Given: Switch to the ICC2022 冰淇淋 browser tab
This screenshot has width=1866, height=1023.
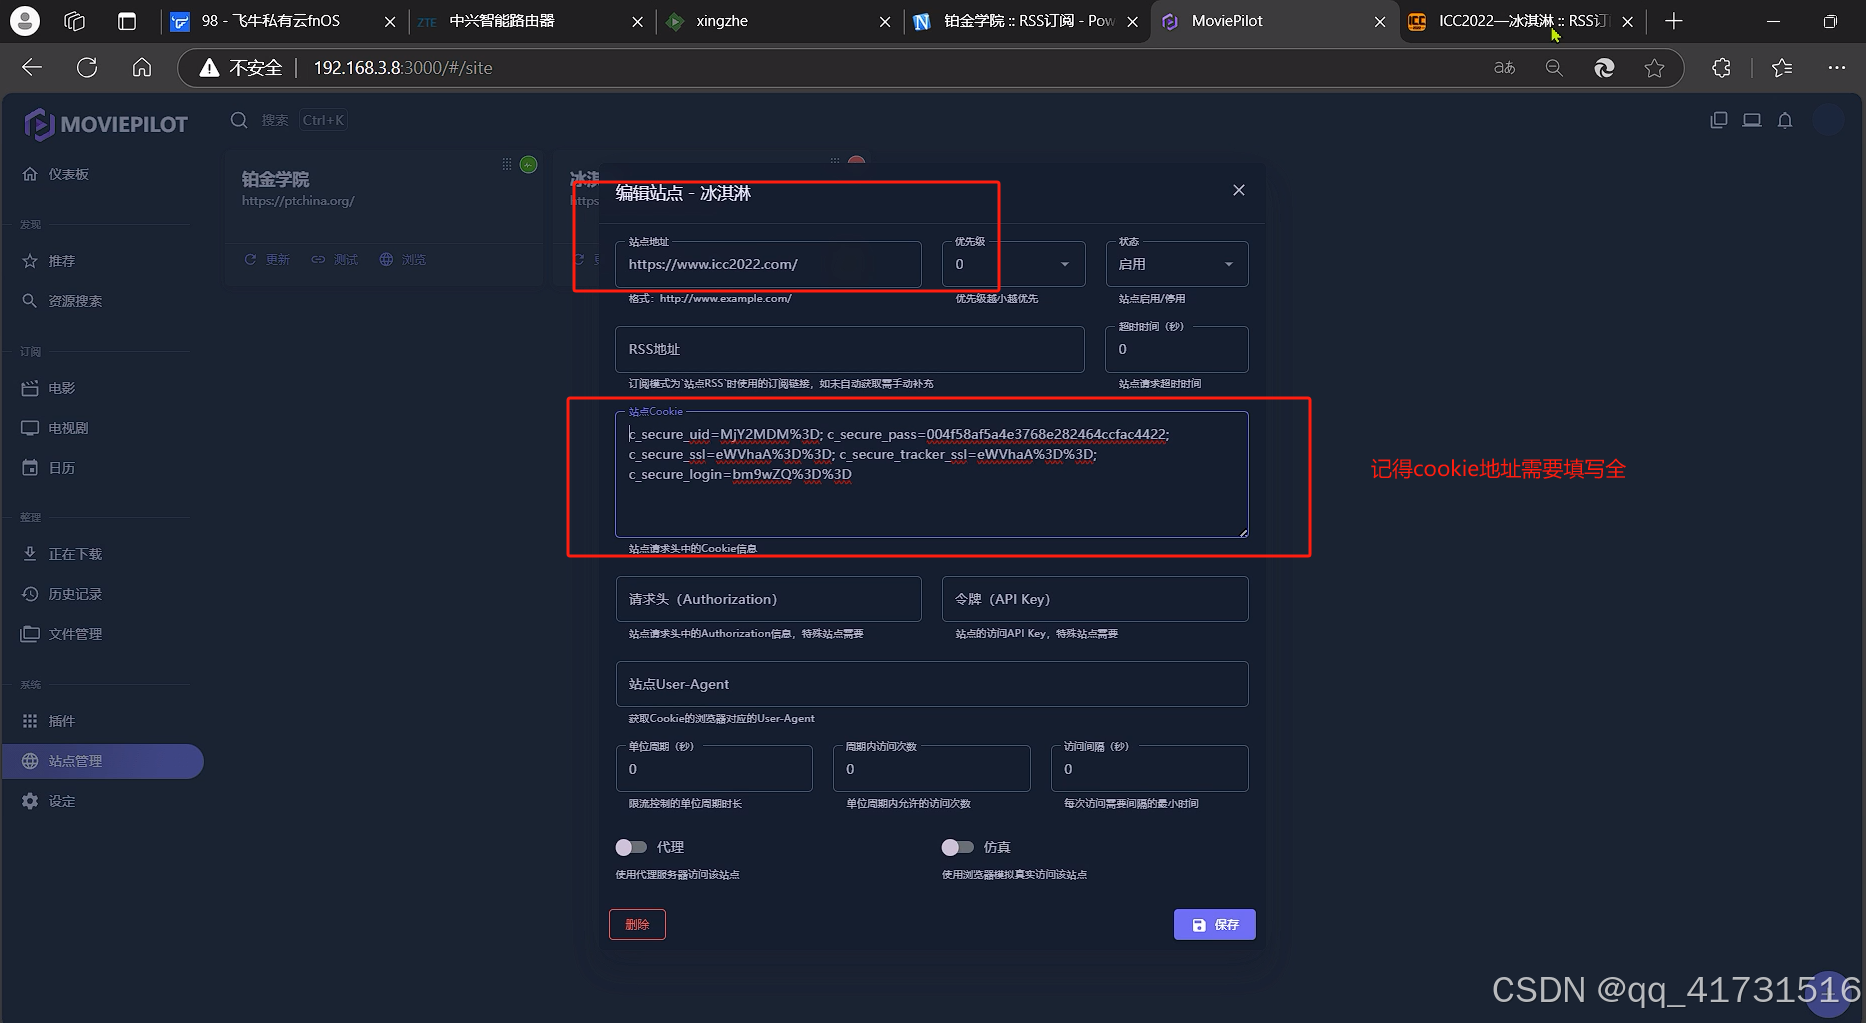Looking at the screenshot, I should coord(1522,21).
